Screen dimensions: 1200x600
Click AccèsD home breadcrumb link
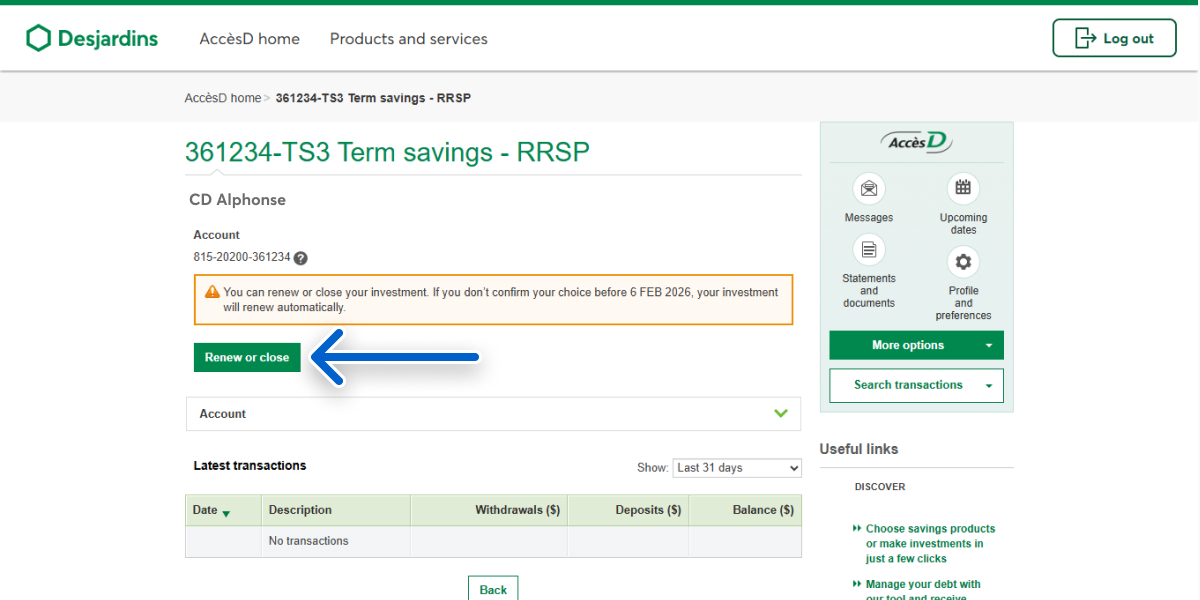pyautogui.click(x=223, y=98)
